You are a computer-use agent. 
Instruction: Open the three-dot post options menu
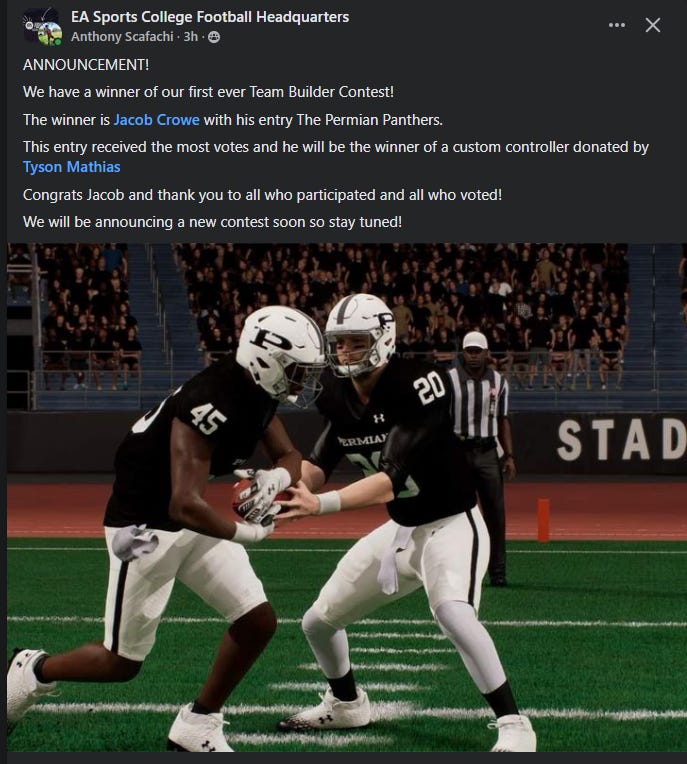(x=616, y=25)
